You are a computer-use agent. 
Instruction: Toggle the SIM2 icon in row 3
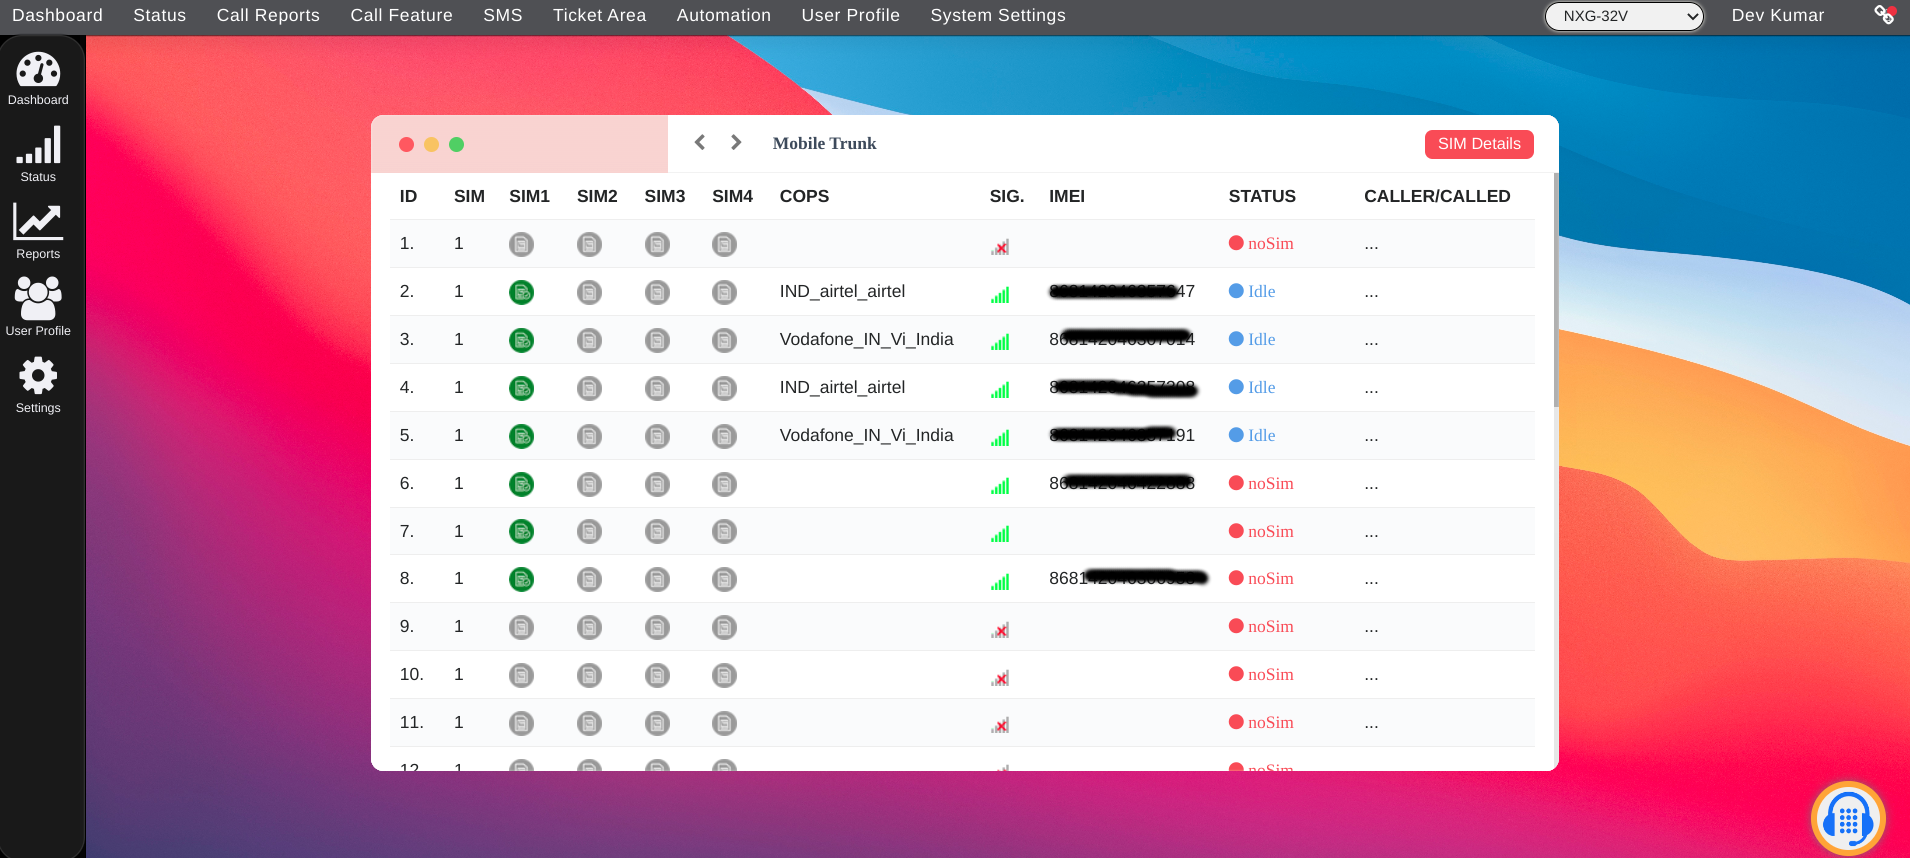coord(589,340)
